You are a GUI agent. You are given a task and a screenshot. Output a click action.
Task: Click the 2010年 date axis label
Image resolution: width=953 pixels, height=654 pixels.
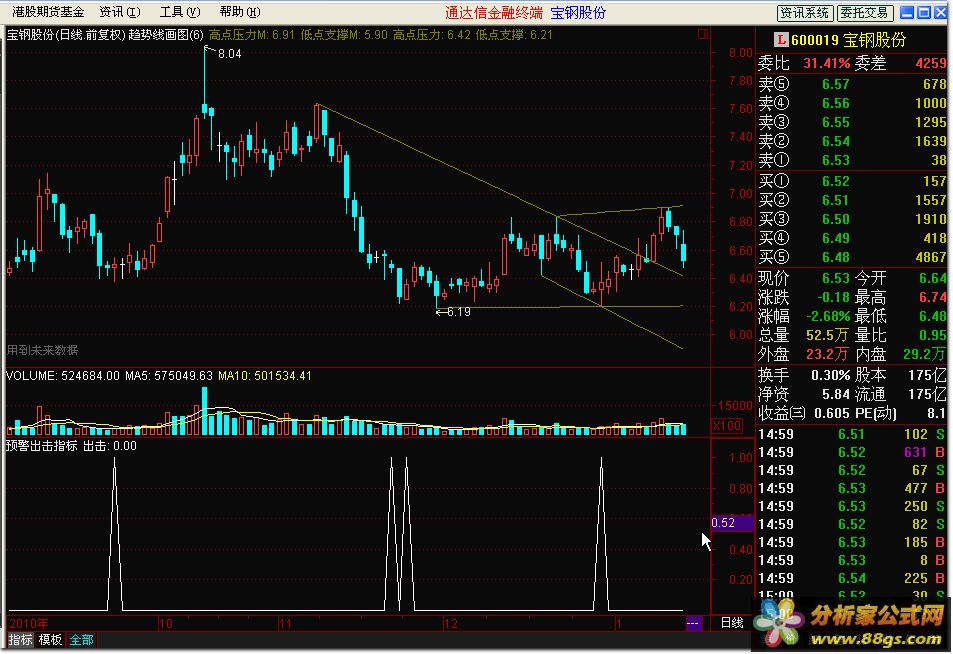[x=28, y=623]
